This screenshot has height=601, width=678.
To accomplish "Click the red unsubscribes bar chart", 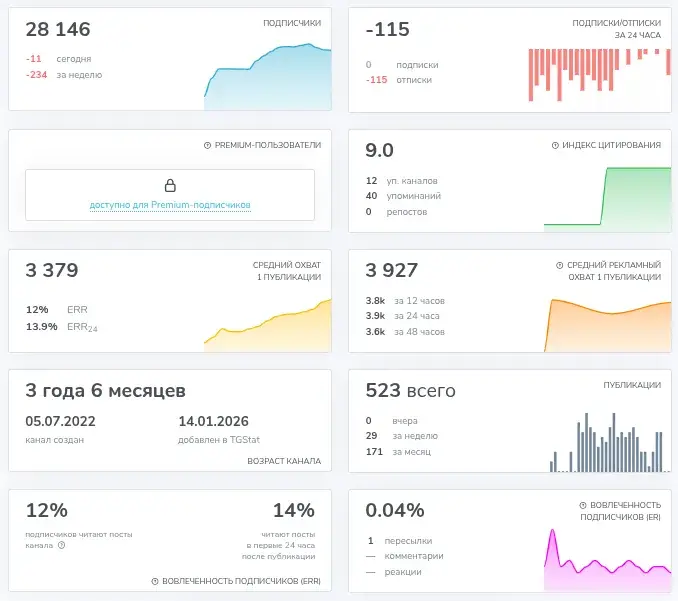I will (x=599, y=74).
